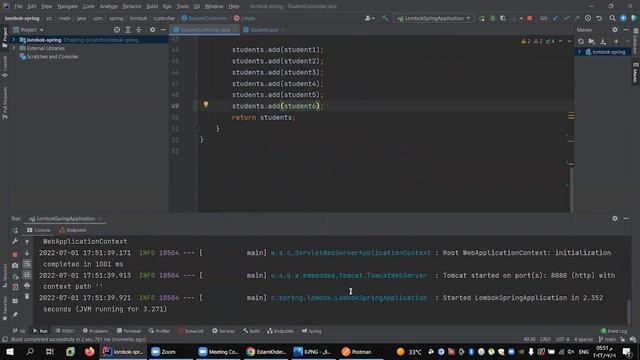The width and height of the screenshot is (640, 360).
Task: Toggle soft-wrap in console
Action: (27, 264)
